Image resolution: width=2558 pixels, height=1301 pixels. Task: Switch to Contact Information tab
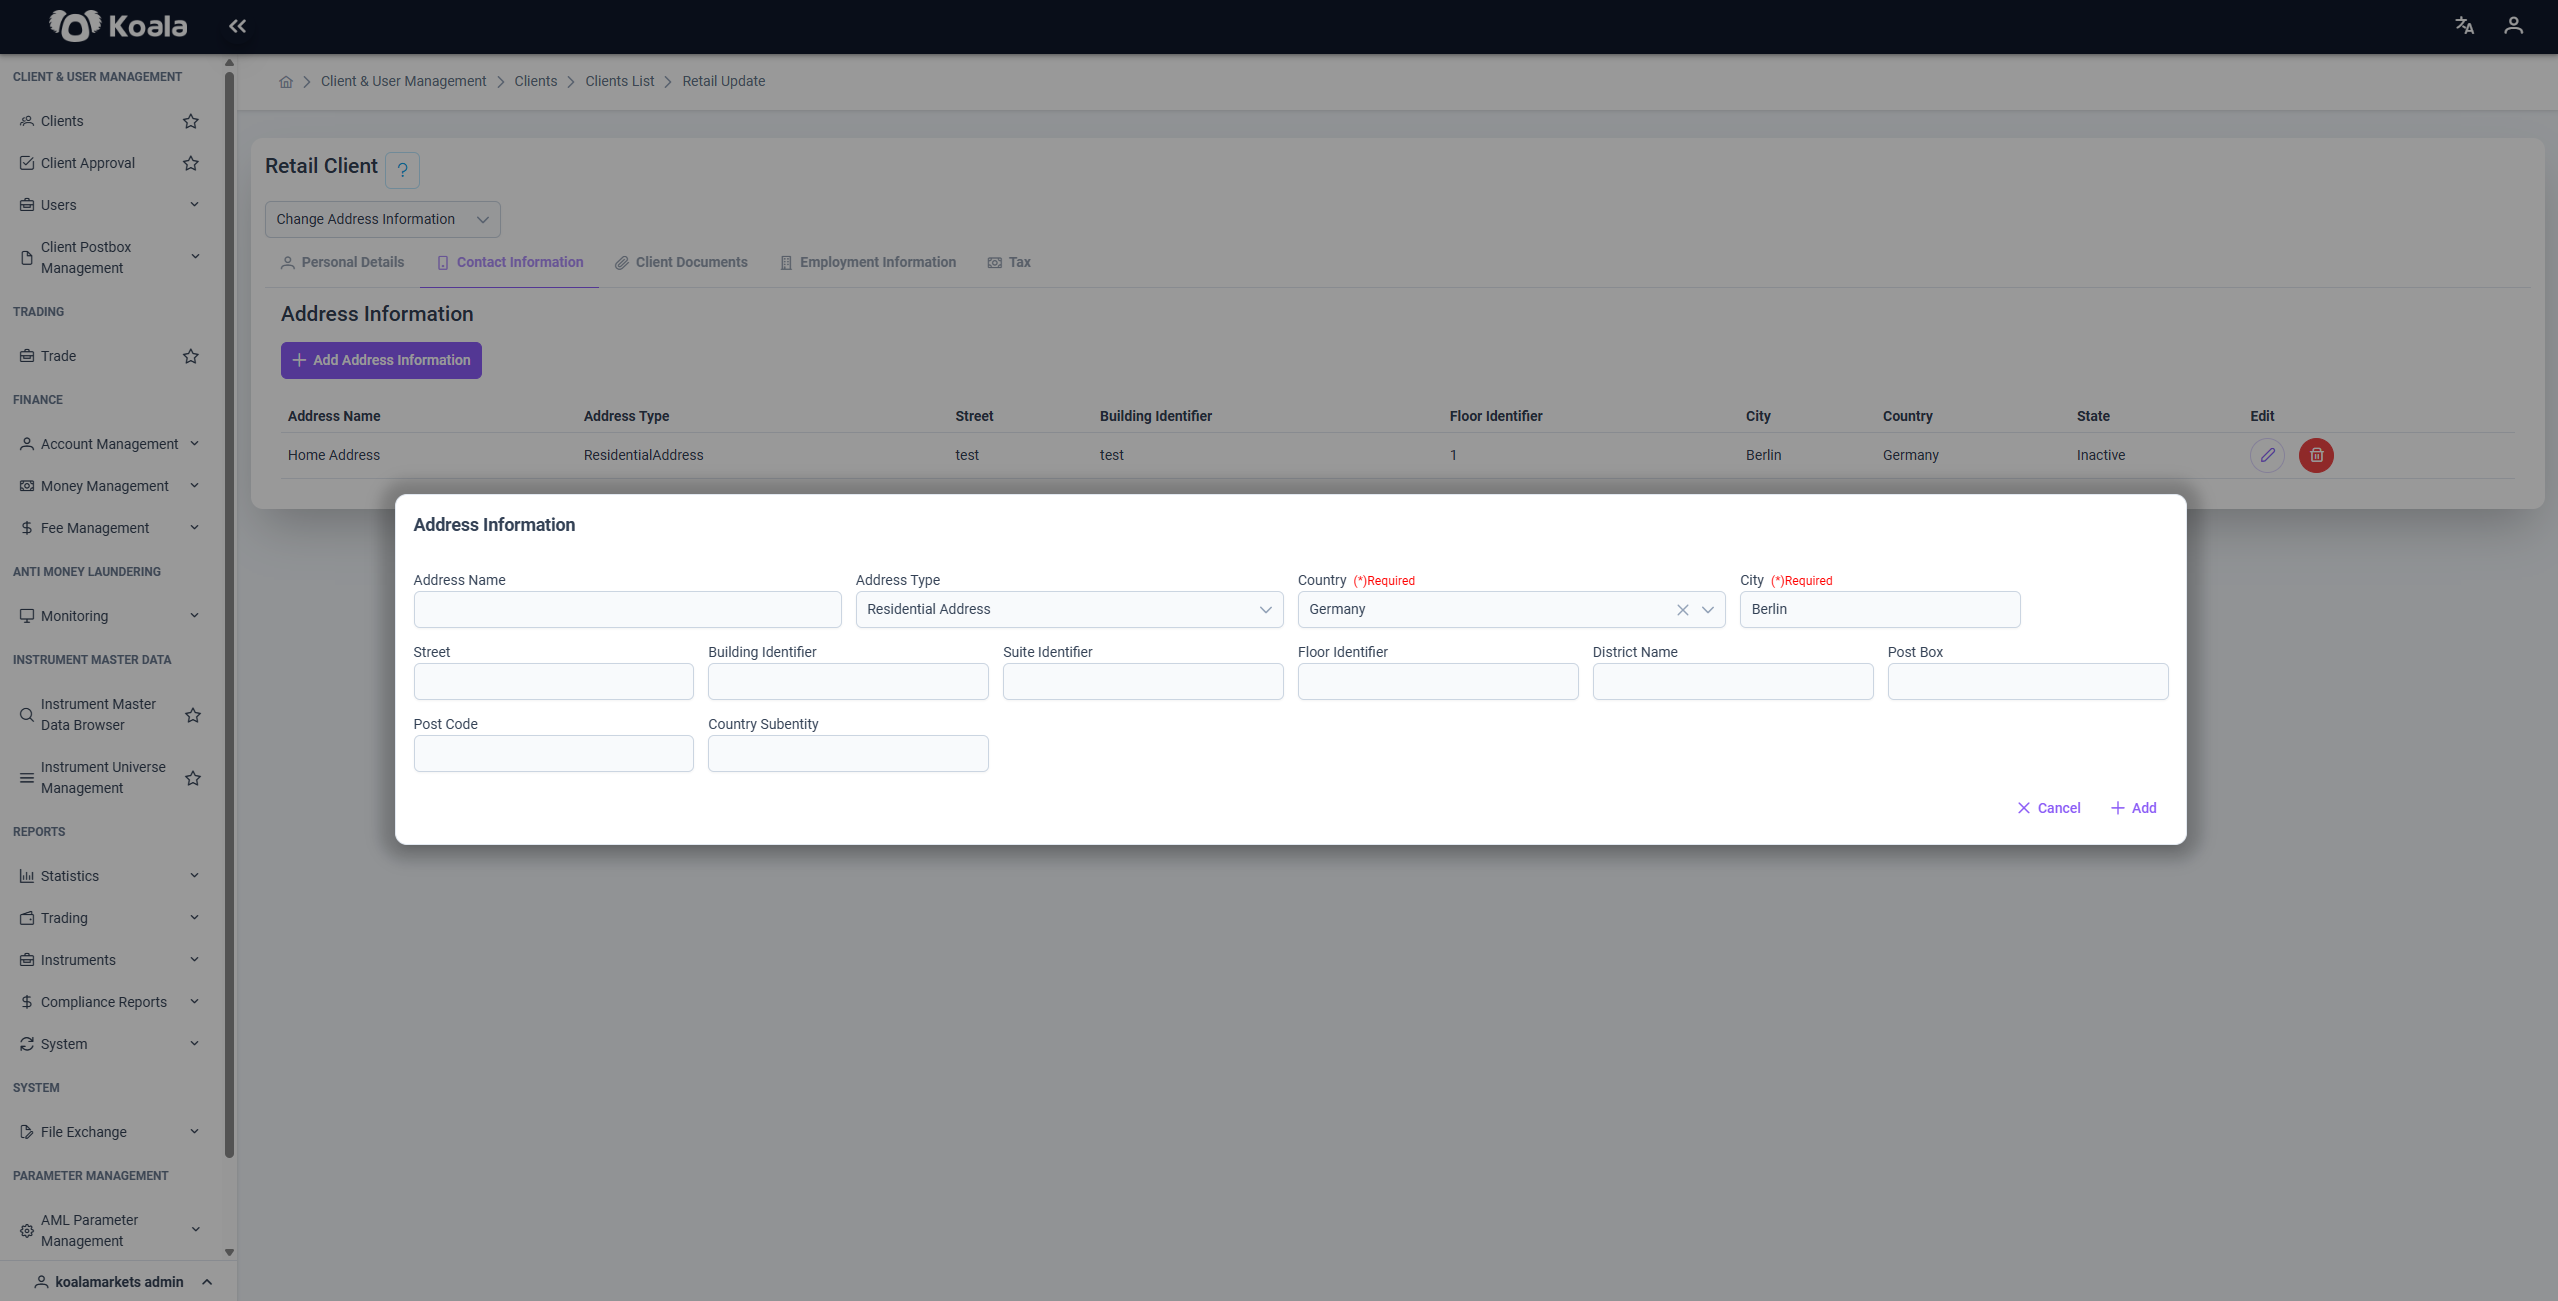pos(510,263)
